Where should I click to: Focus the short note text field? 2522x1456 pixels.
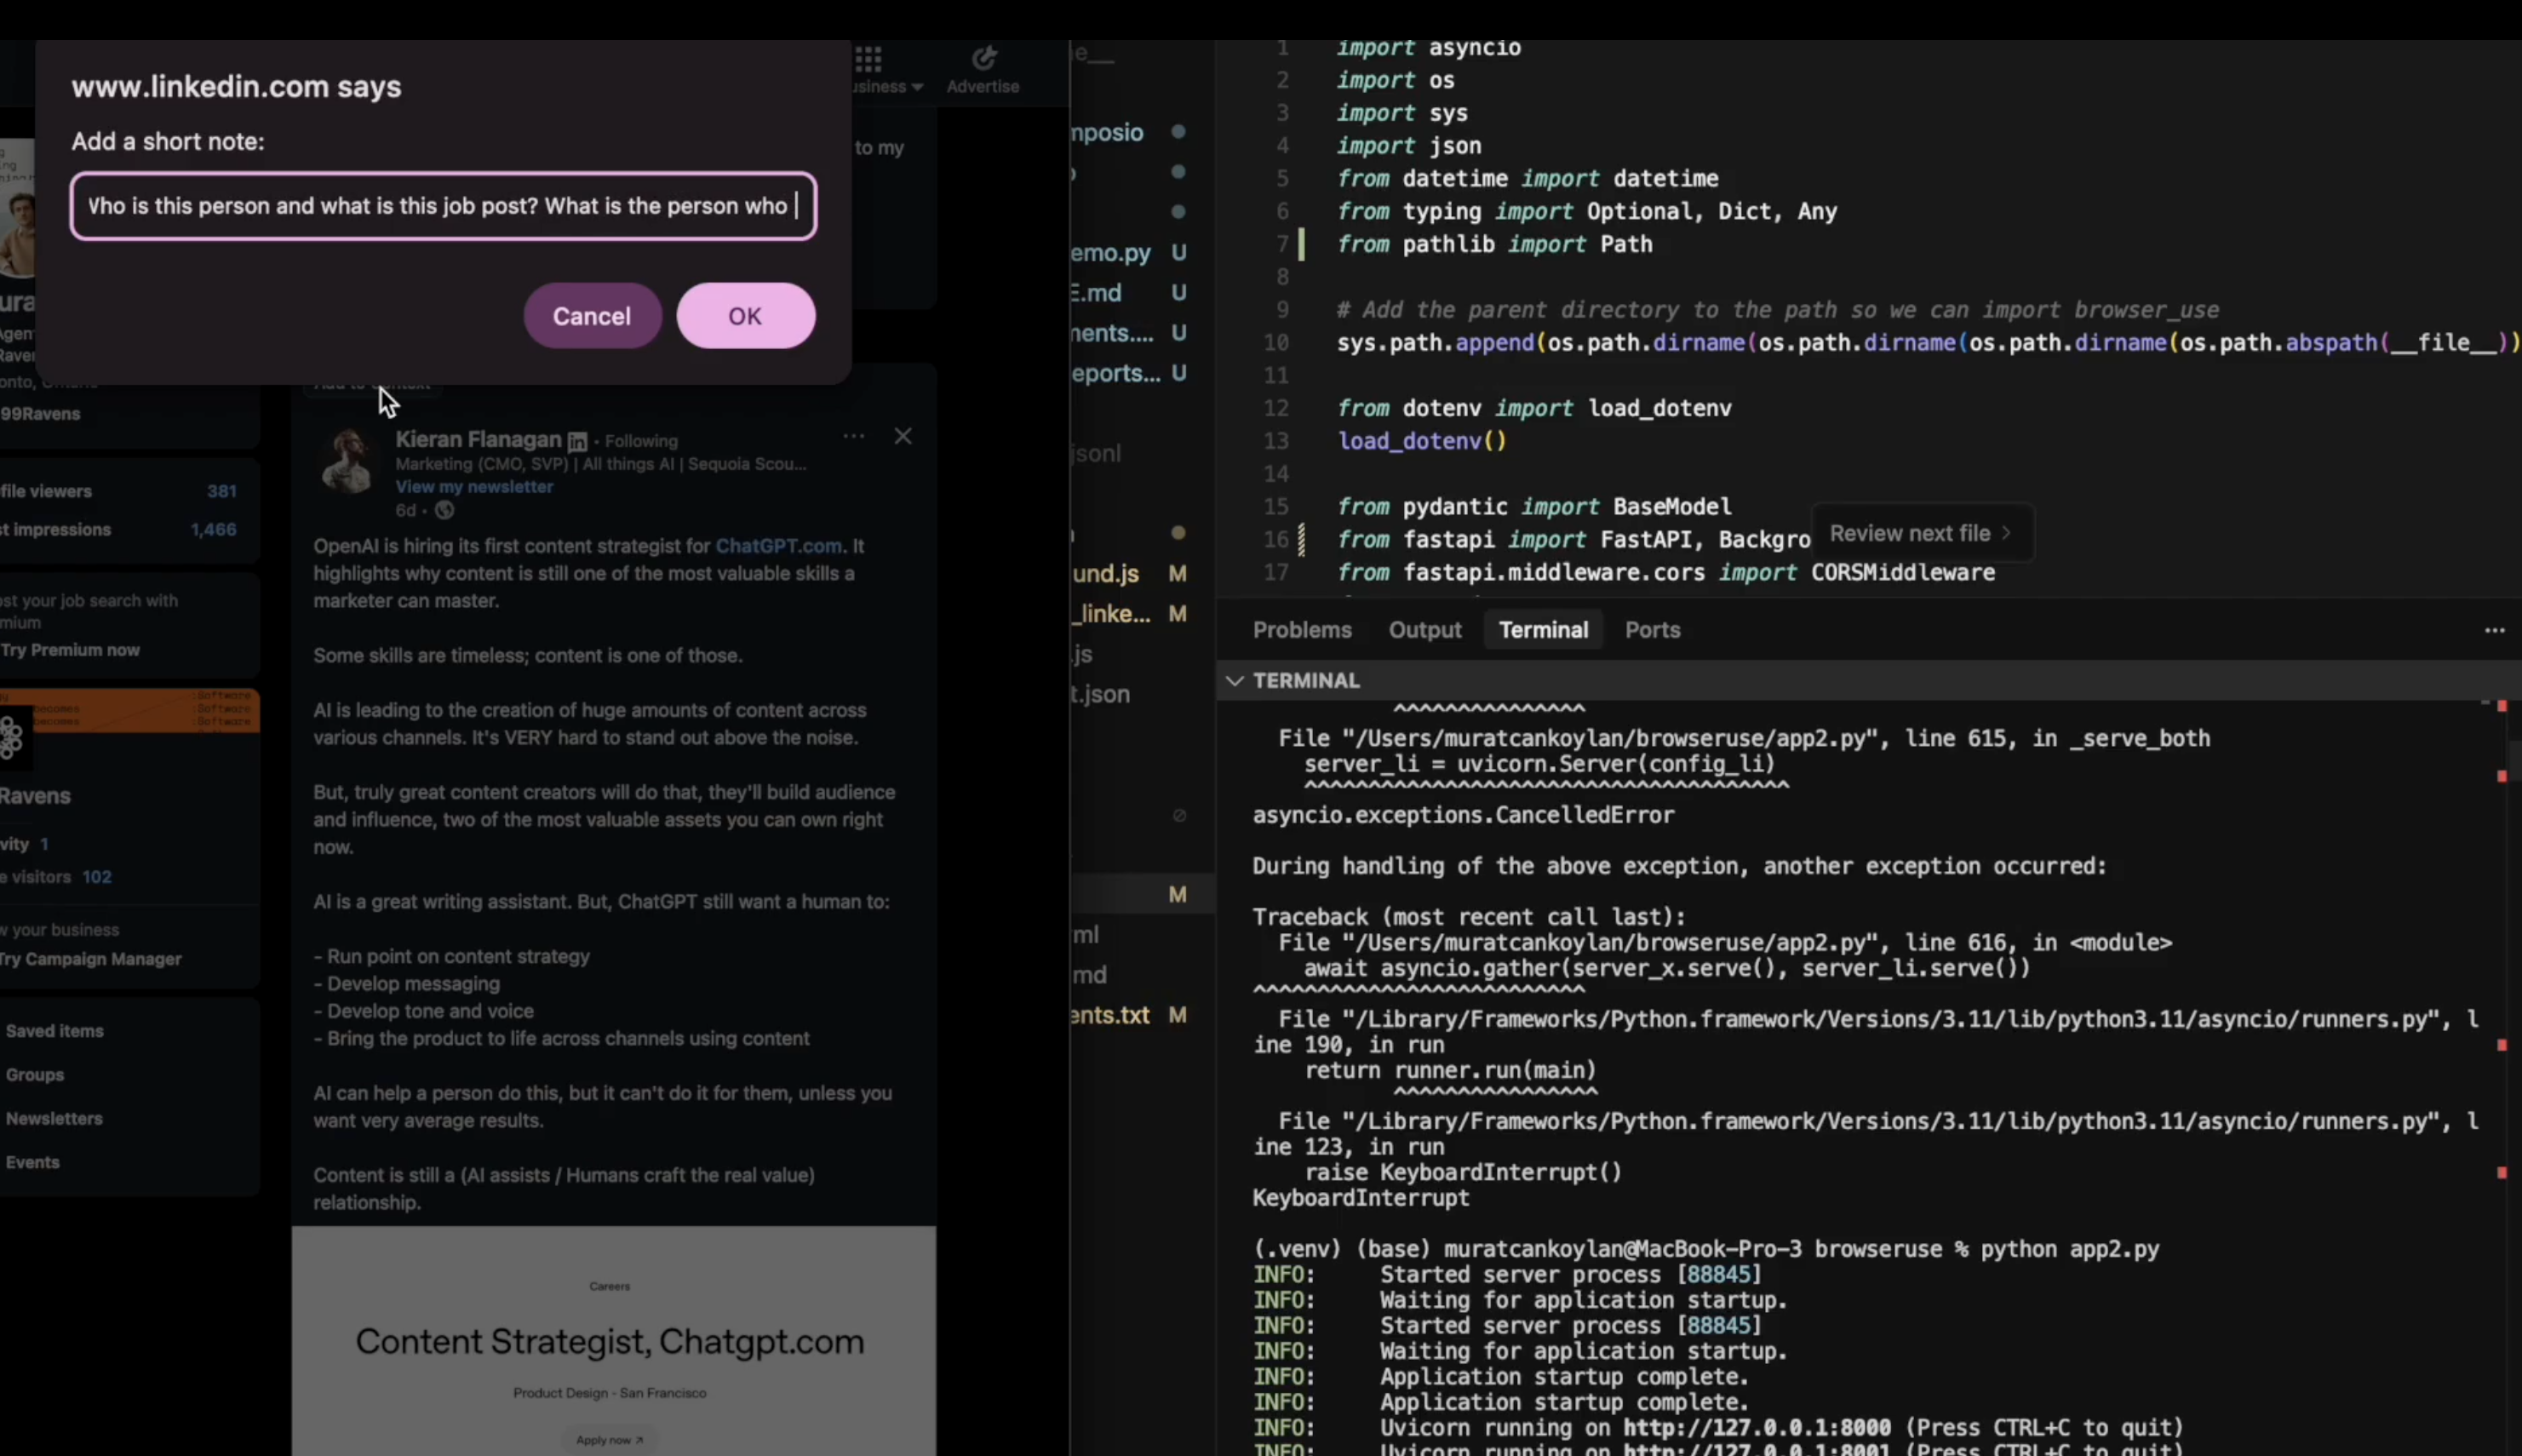[443, 206]
